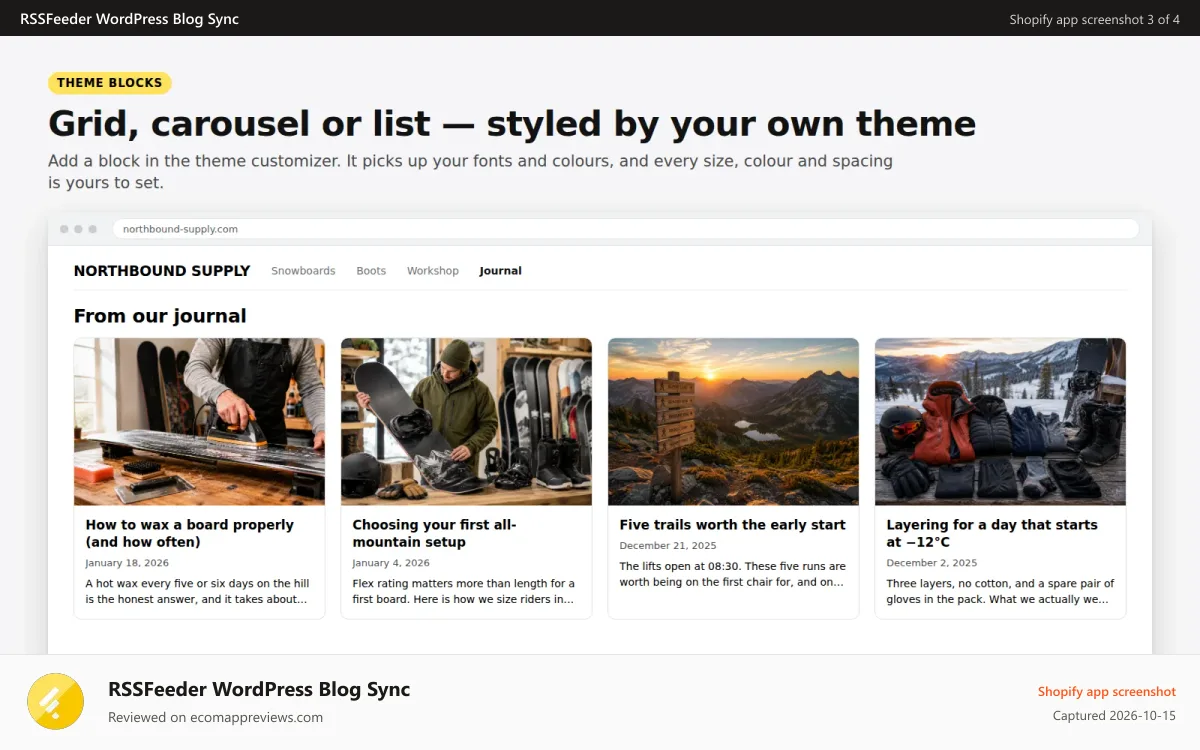Click 'Captured 2026-10-15' text
The height and width of the screenshot is (750, 1200).
1114,715
